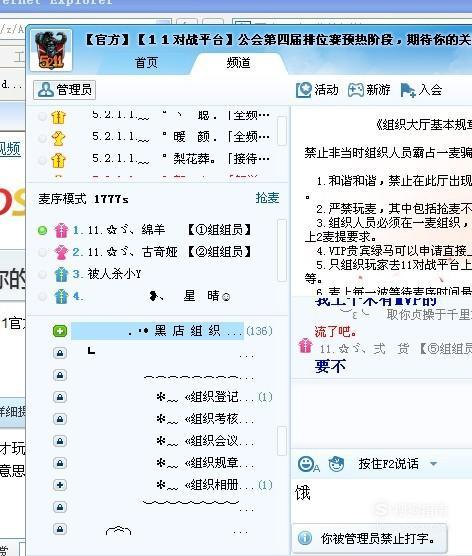Open 活动 activities
This screenshot has width=472, height=556.
coord(317,90)
